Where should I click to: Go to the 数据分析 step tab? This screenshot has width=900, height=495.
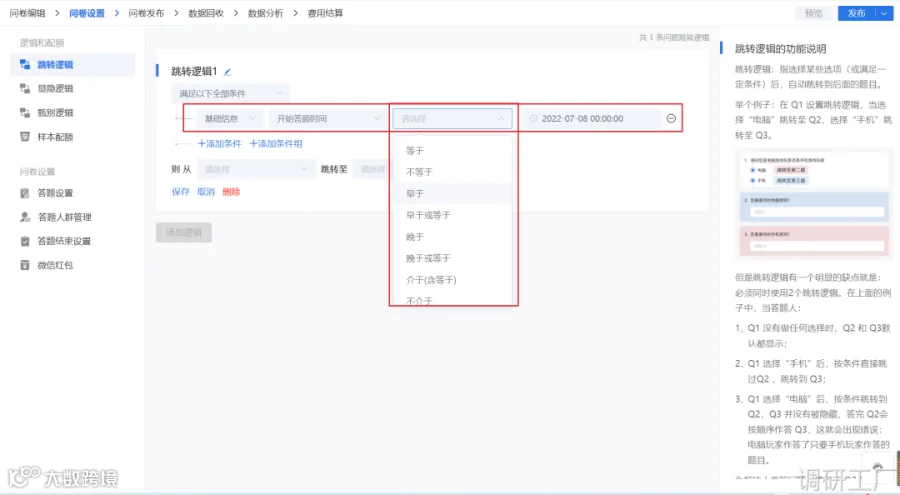(265, 13)
